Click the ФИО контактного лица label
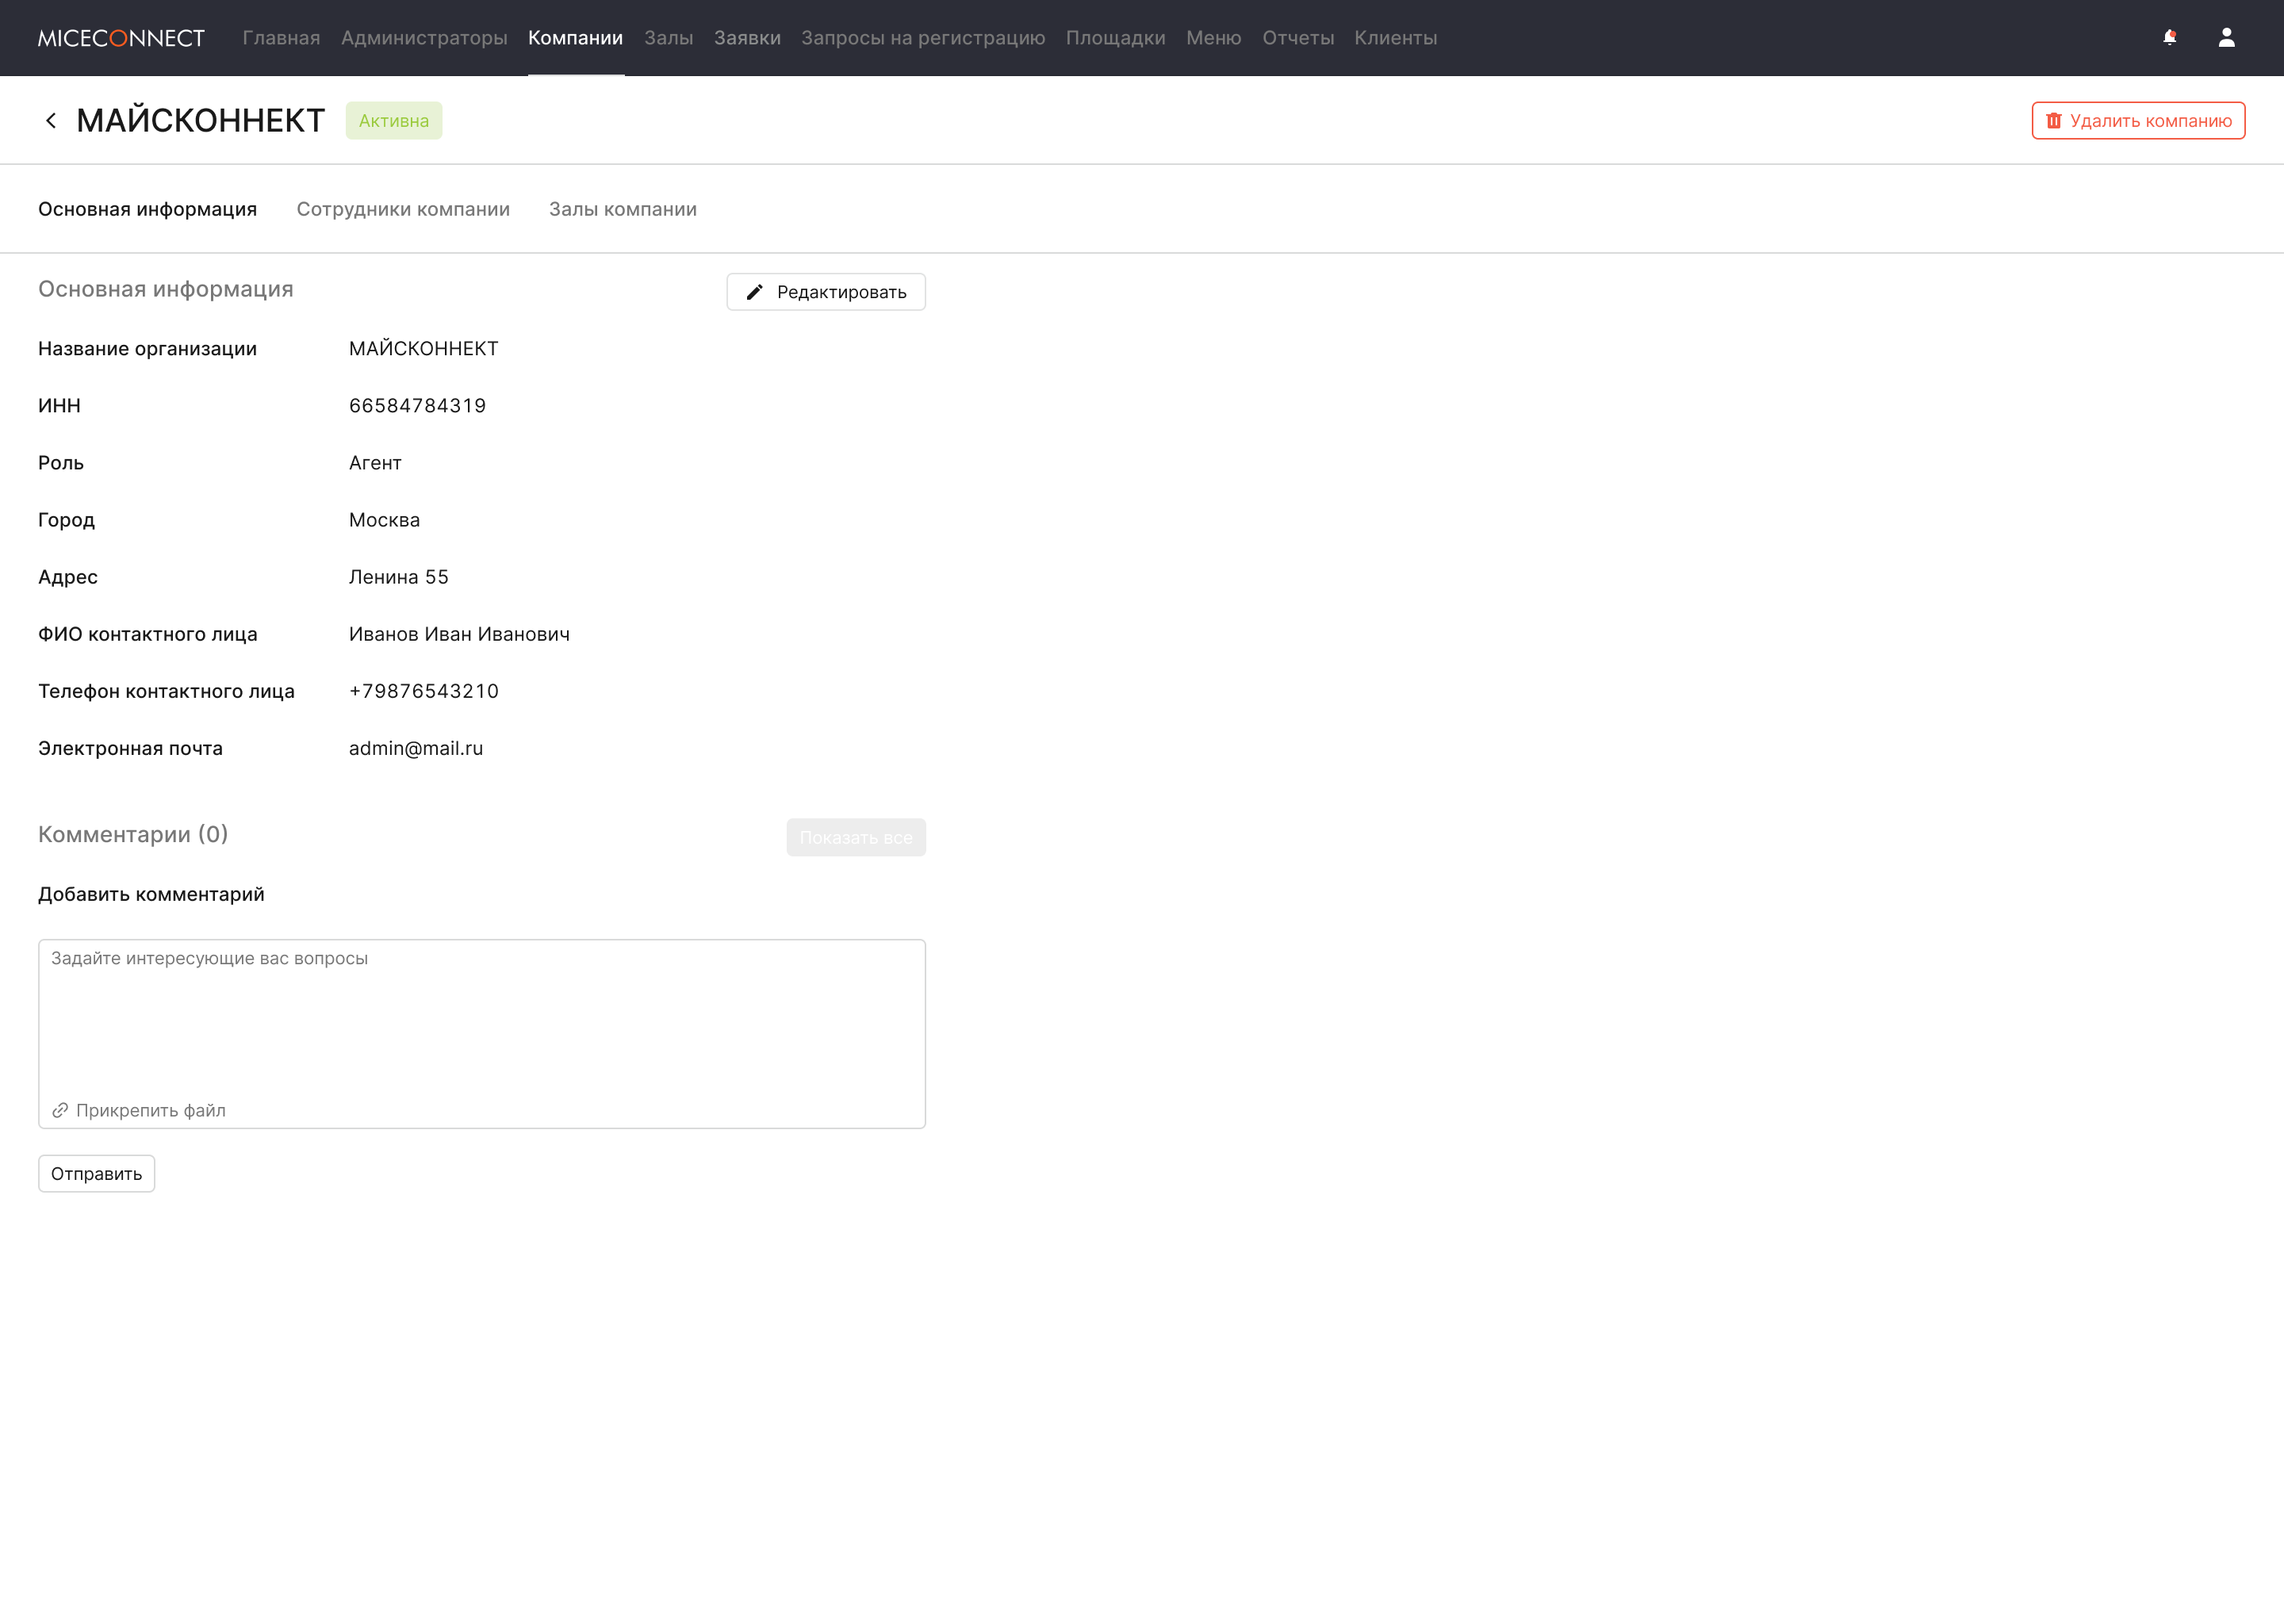 click(147, 634)
